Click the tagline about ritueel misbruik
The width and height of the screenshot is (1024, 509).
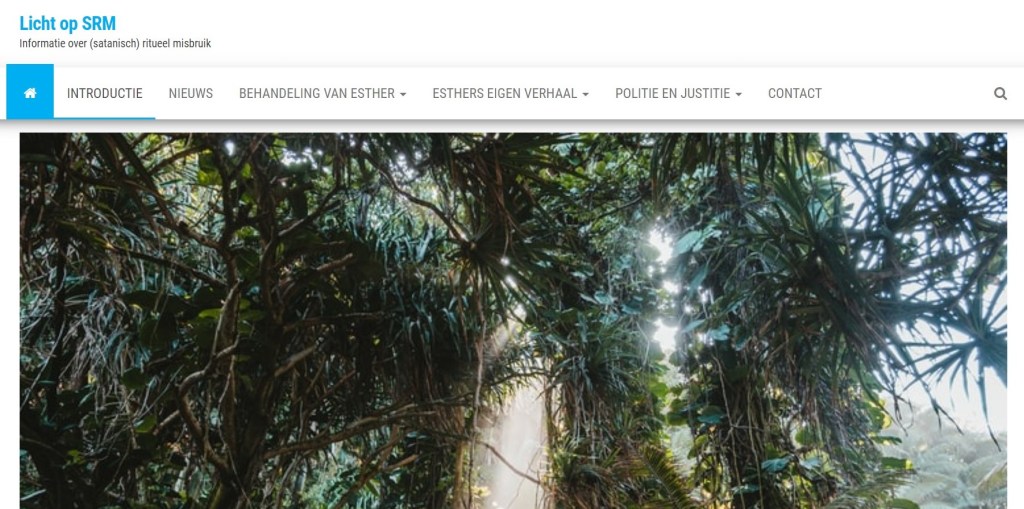115,44
